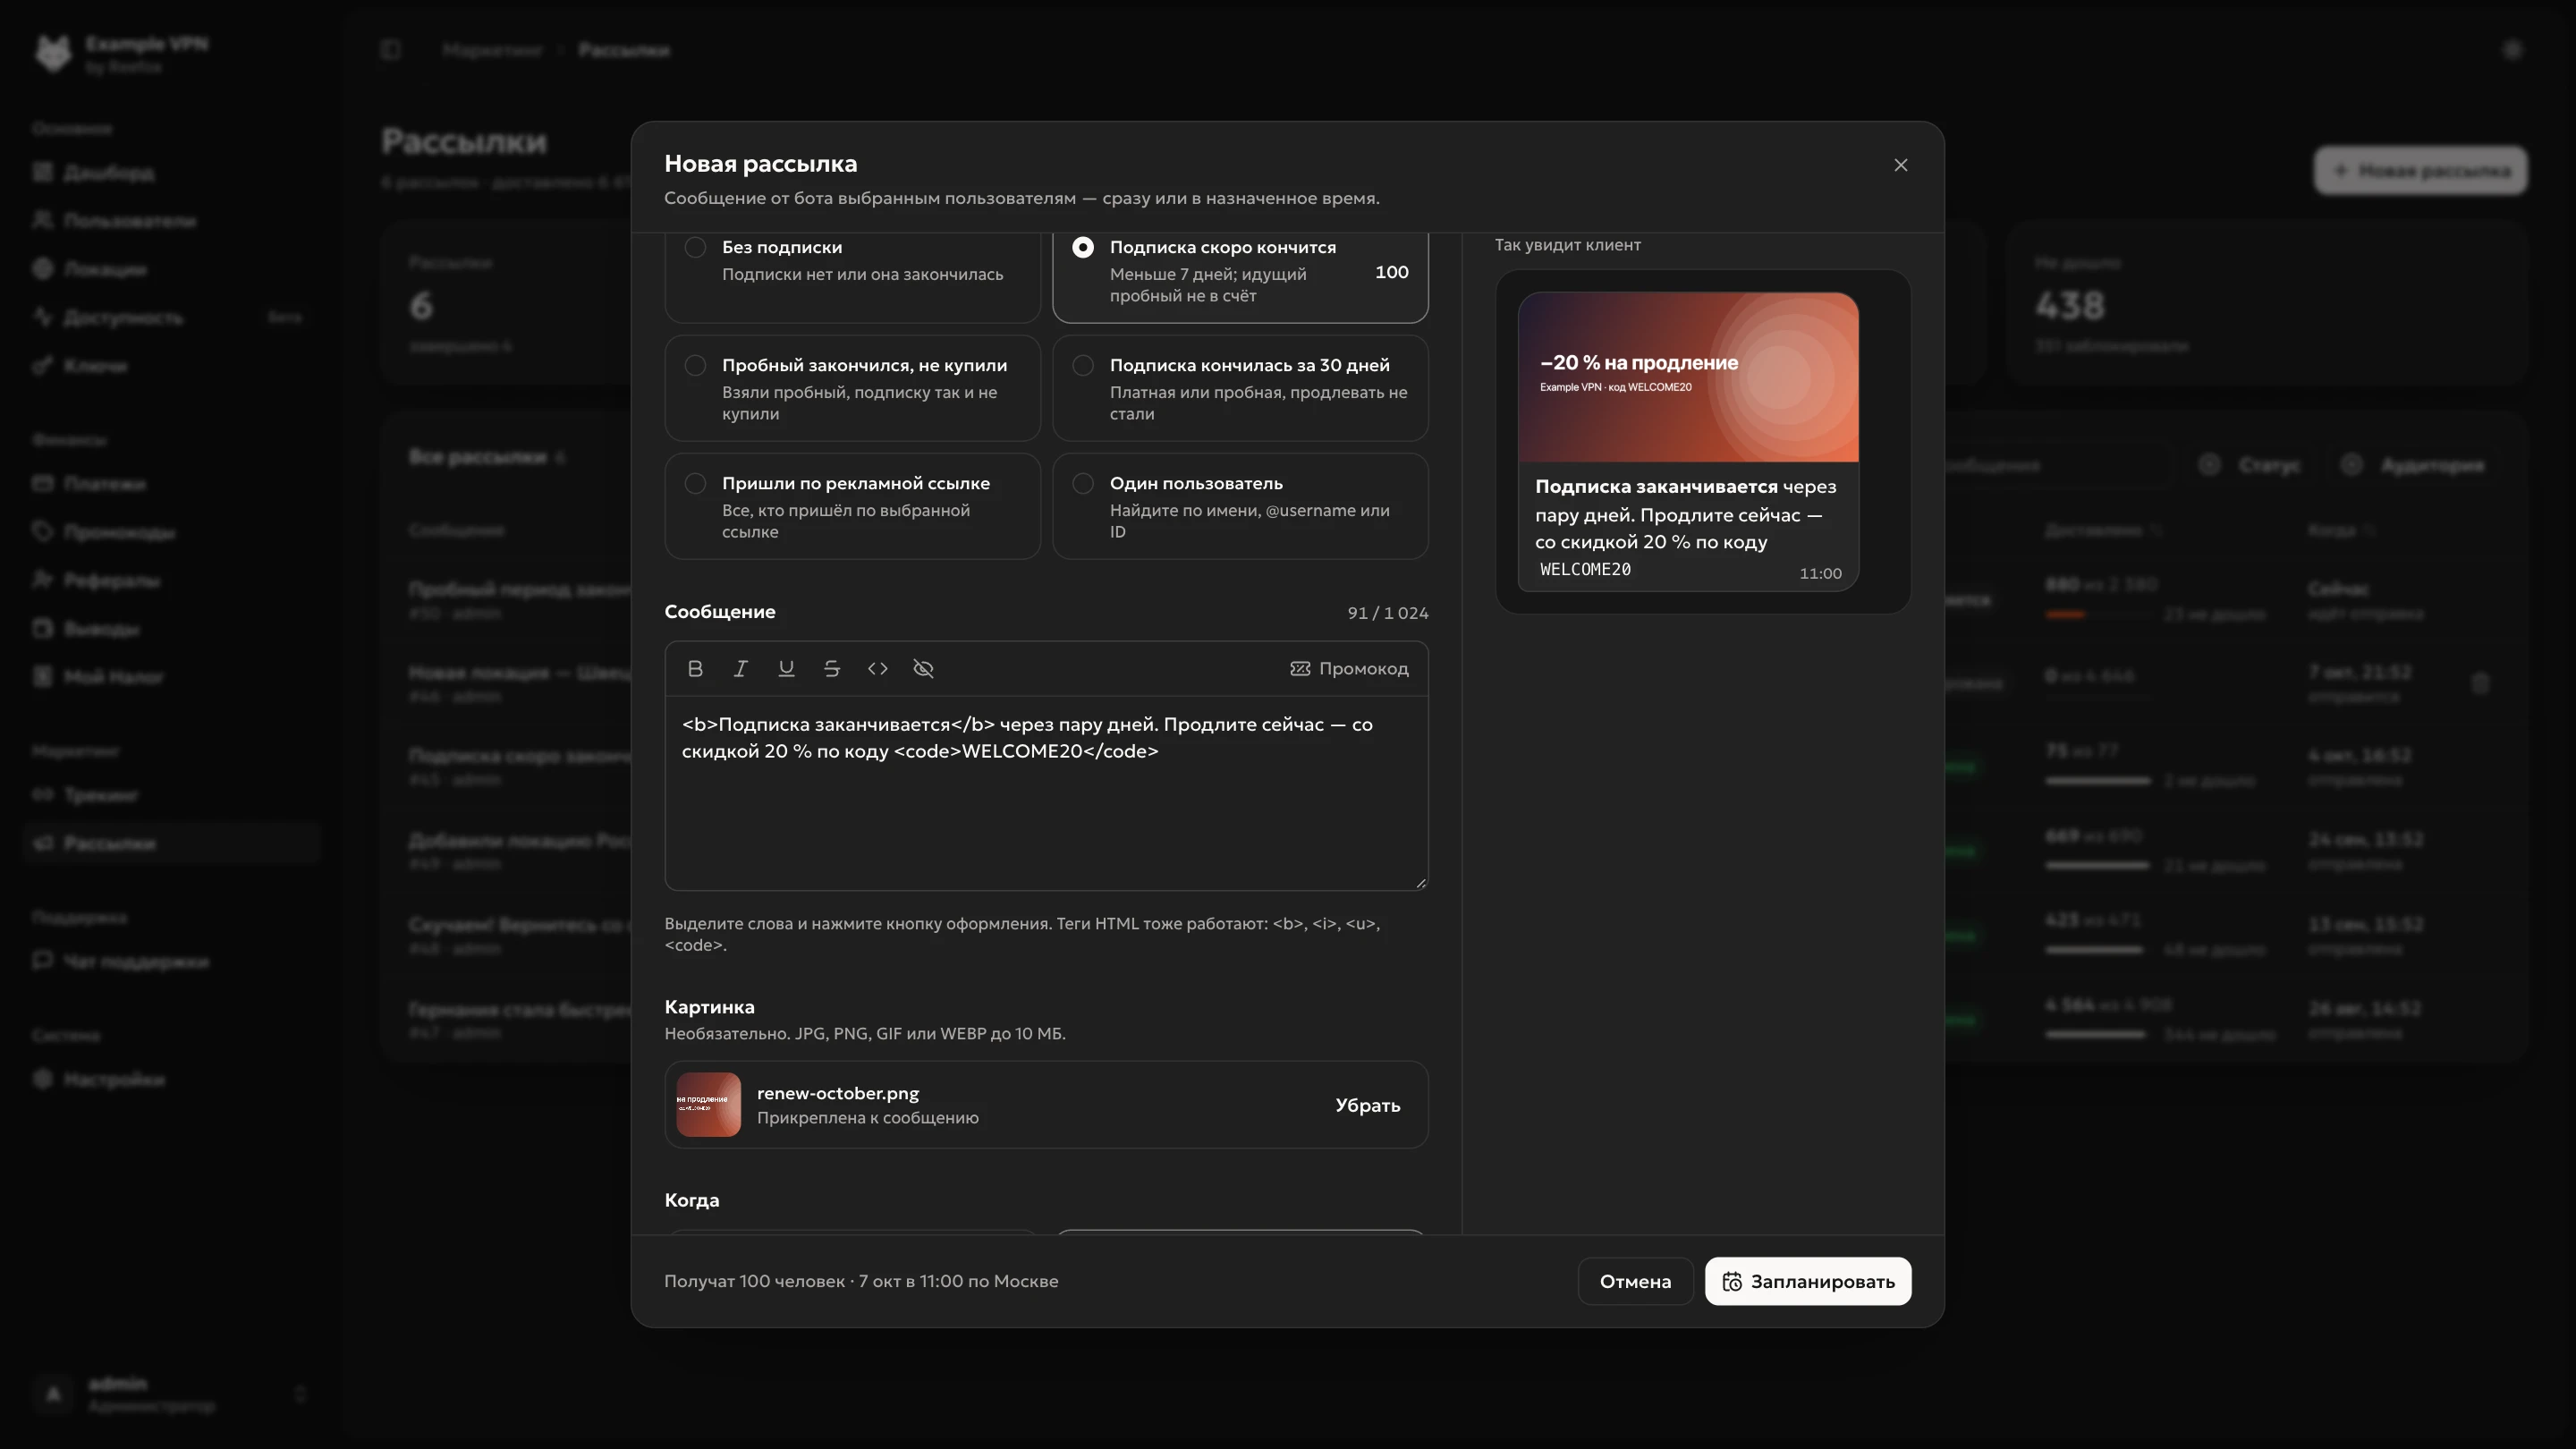Choose Подписка кончилась за 30 дней

click(x=1240, y=388)
